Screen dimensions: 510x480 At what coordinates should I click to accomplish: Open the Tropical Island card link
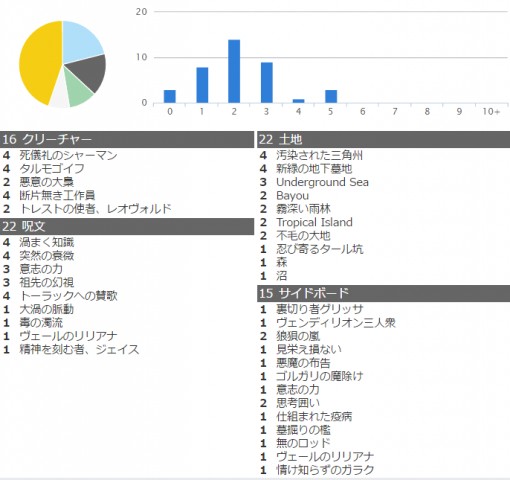(x=314, y=222)
